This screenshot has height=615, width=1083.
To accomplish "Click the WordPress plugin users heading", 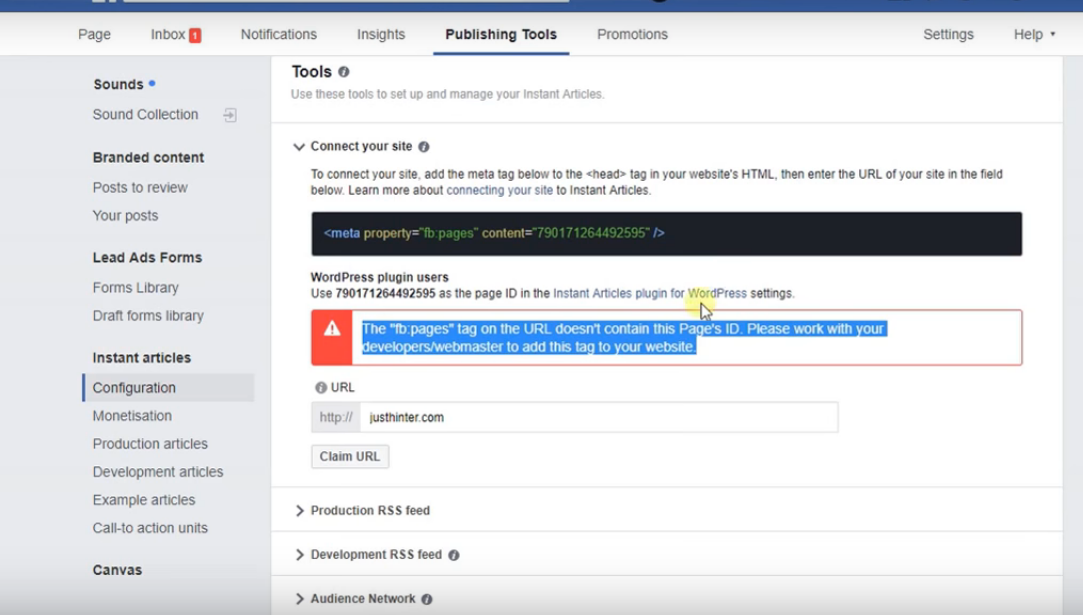I will [x=379, y=277].
